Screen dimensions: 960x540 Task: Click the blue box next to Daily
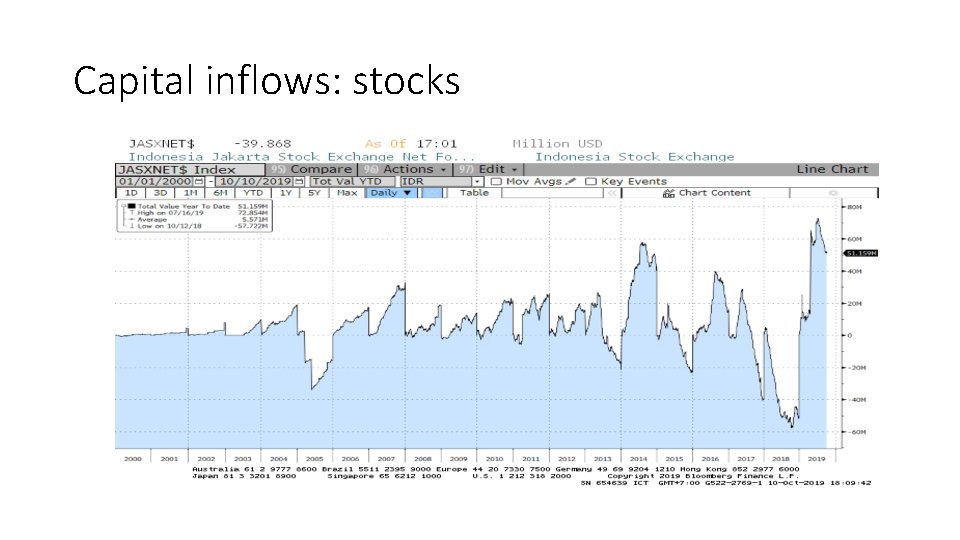tap(432, 193)
